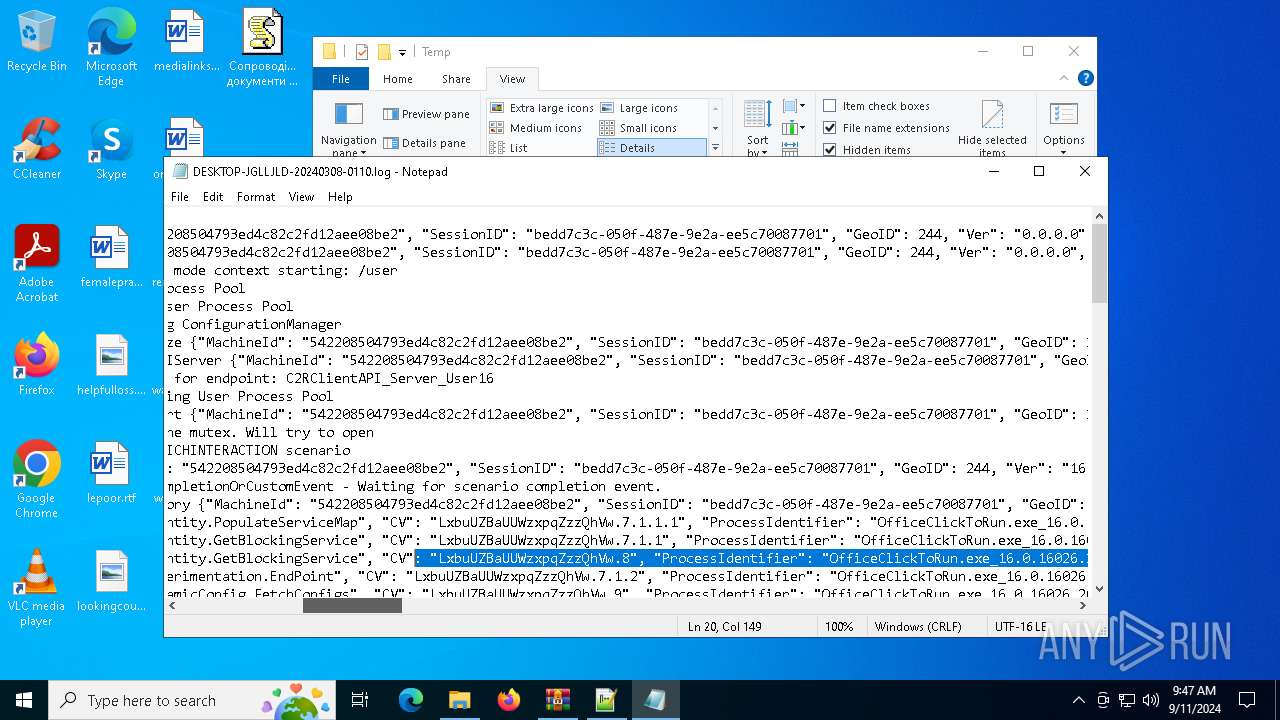Viewport: 1280px width, 720px height.
Task: Choose Large icons layout
Action: click(x=638, y=108)
